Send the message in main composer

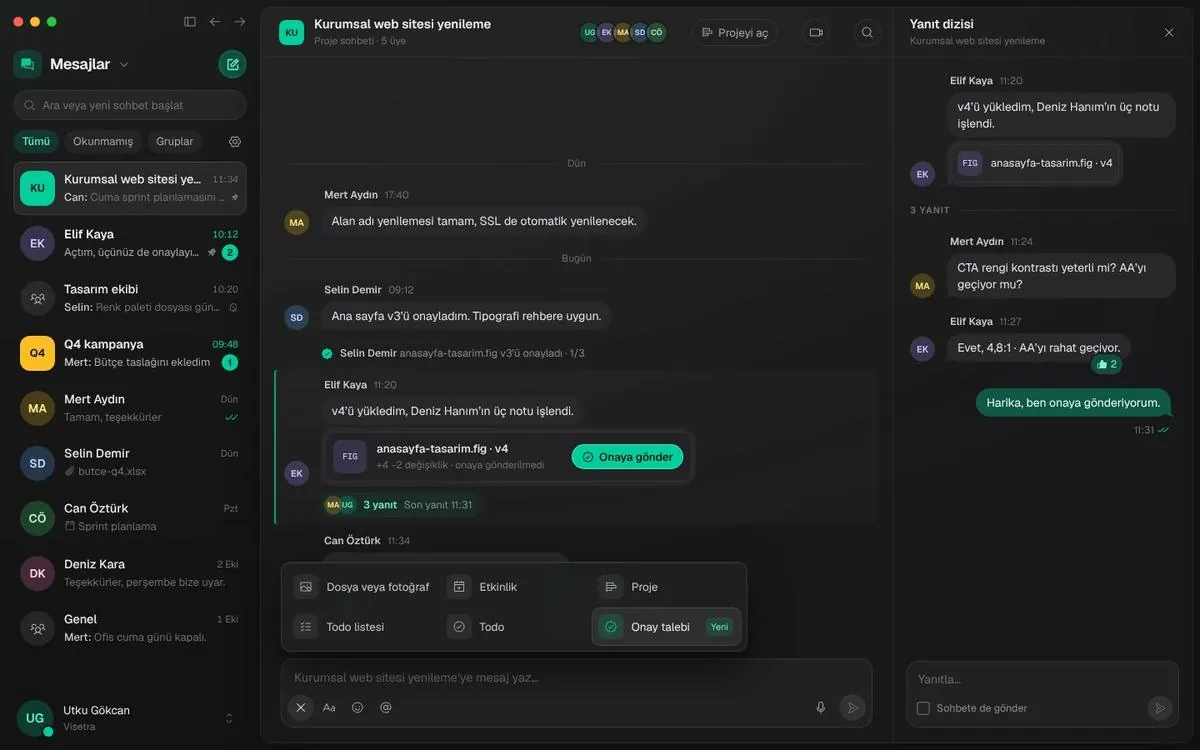click(853, 707)
